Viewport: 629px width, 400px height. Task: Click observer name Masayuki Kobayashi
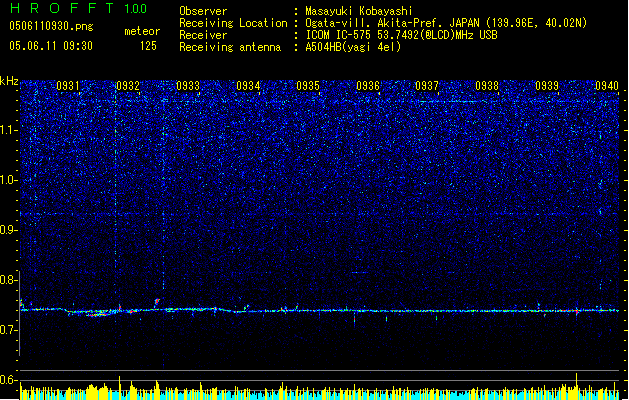(359, 11)
